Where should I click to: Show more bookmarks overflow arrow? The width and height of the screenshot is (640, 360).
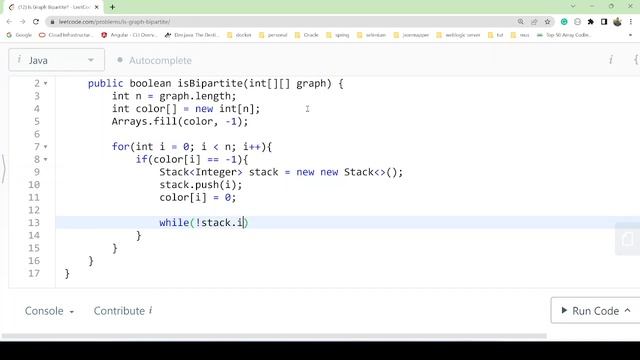630,35
